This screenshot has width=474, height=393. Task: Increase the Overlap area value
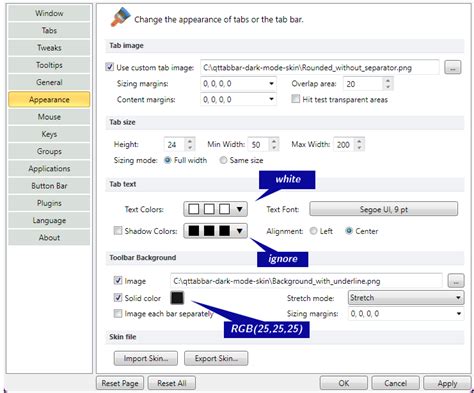(x=388, y=80)
